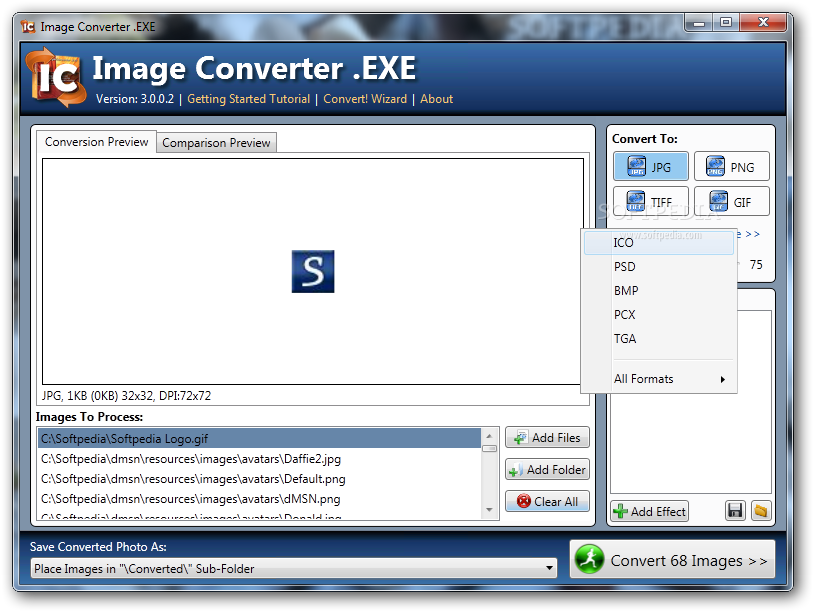Select TIFF as the output format
Image resolution: width=814 pixels, height=612 pixels.
coord(650,201)
